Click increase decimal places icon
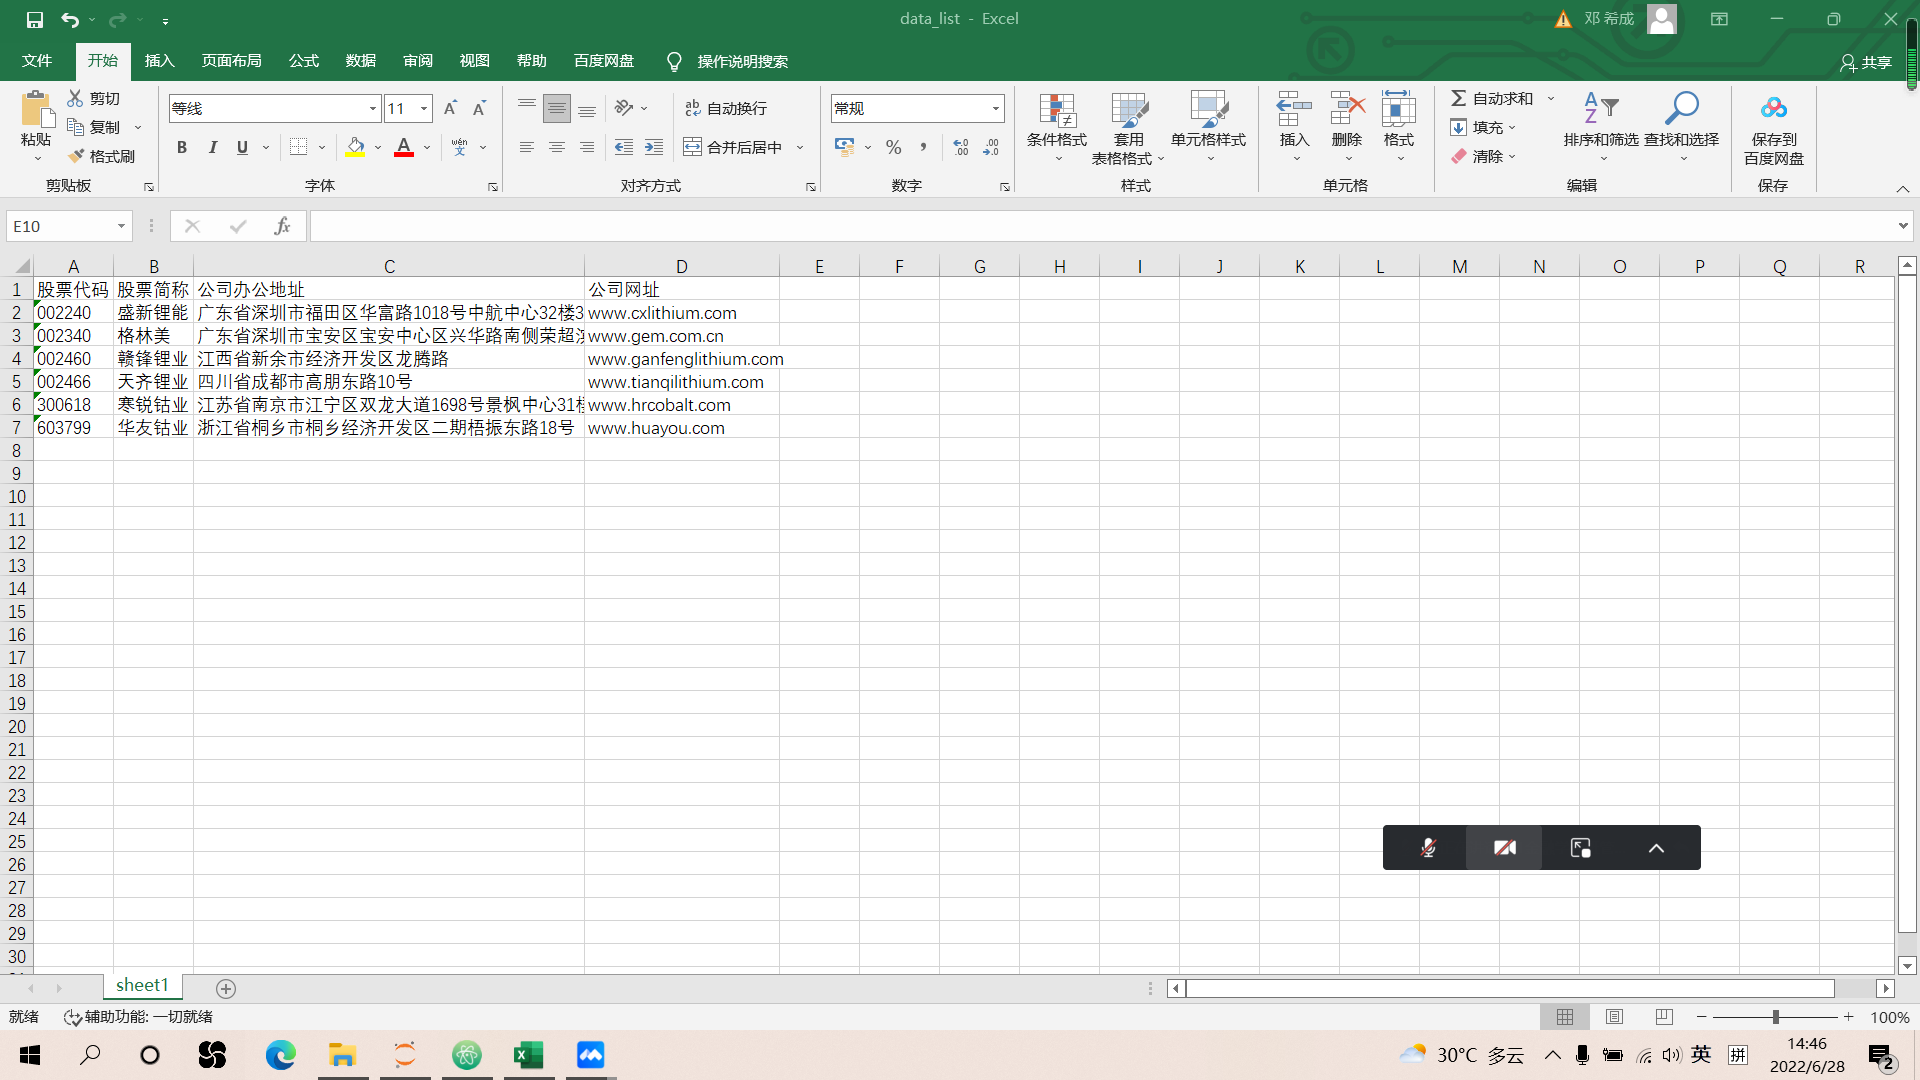The image size is (1920, 1080). point(961,147)
